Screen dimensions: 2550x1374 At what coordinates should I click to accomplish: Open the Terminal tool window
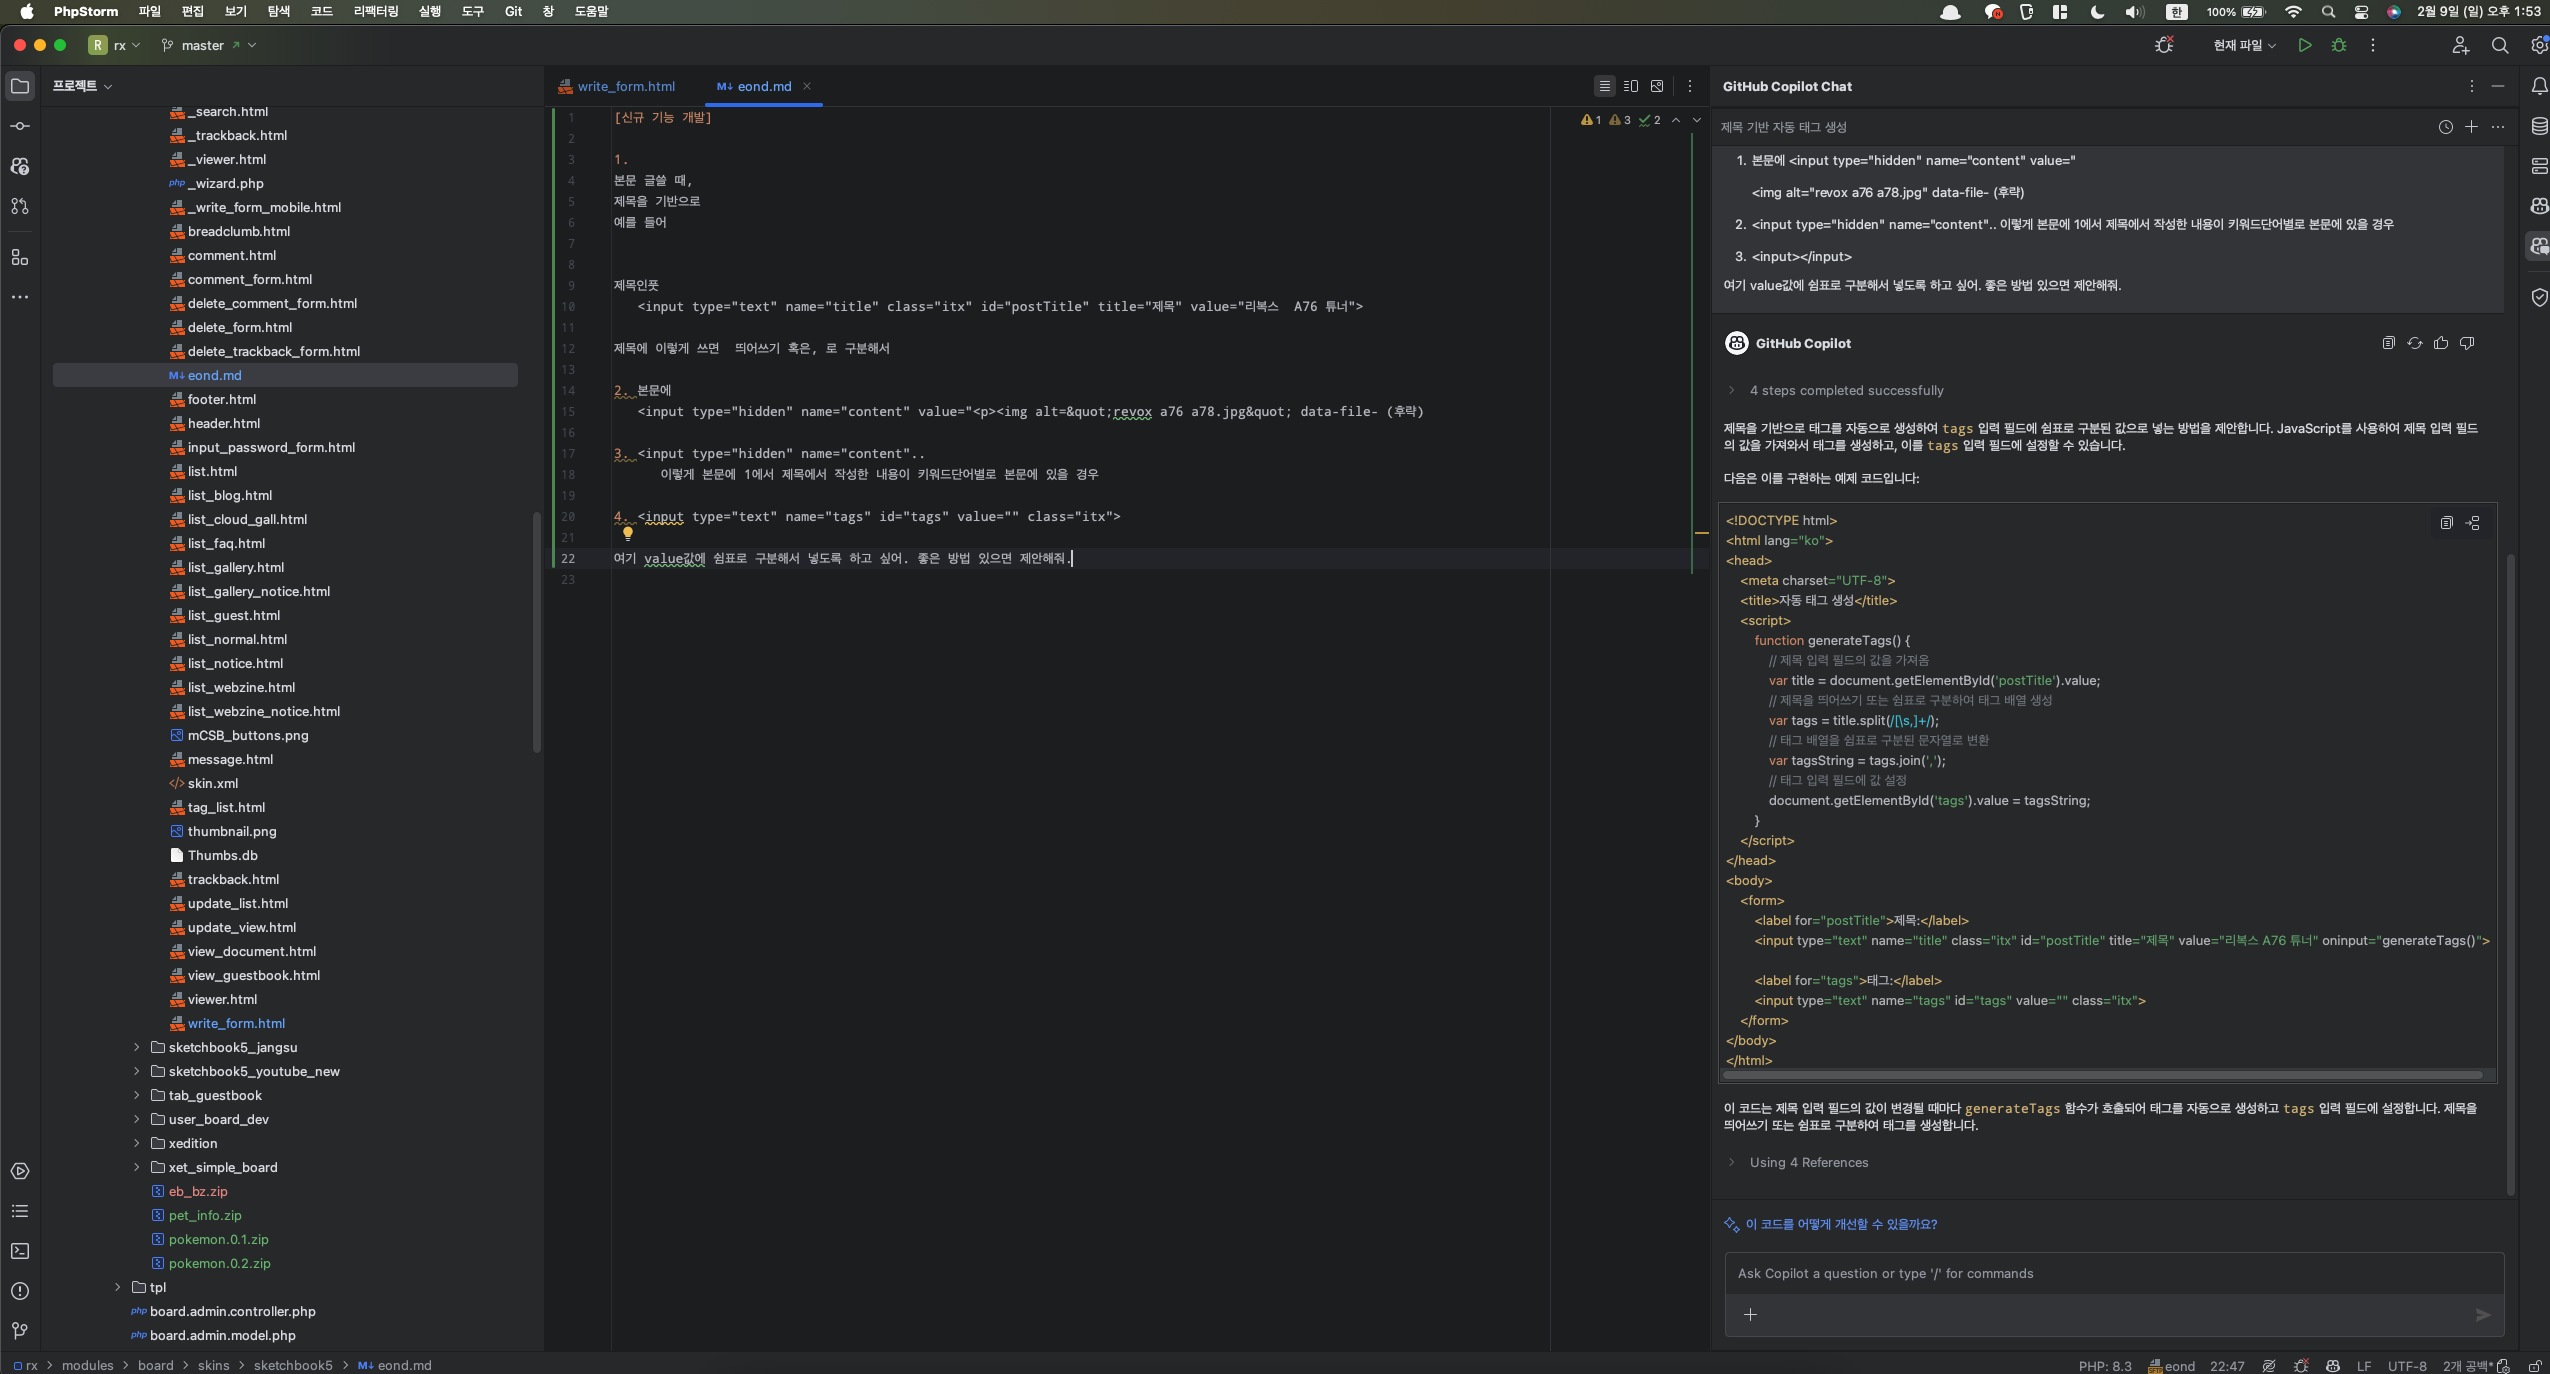pyautogui.click(x=20, y=1251)
